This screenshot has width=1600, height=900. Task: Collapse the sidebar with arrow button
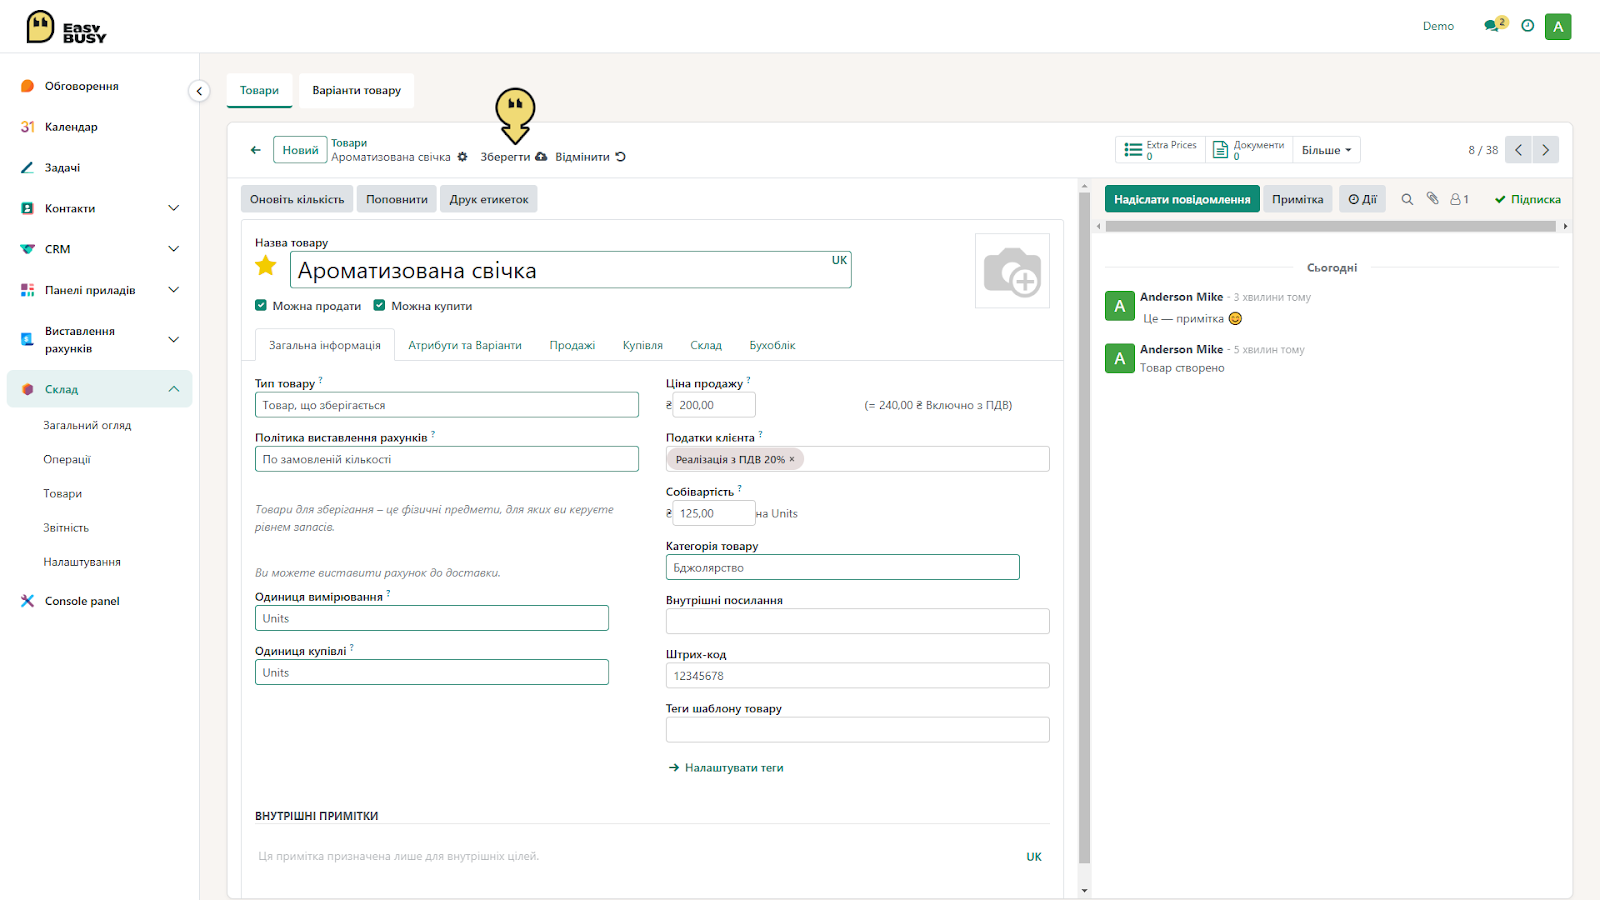tap(199, 91)
